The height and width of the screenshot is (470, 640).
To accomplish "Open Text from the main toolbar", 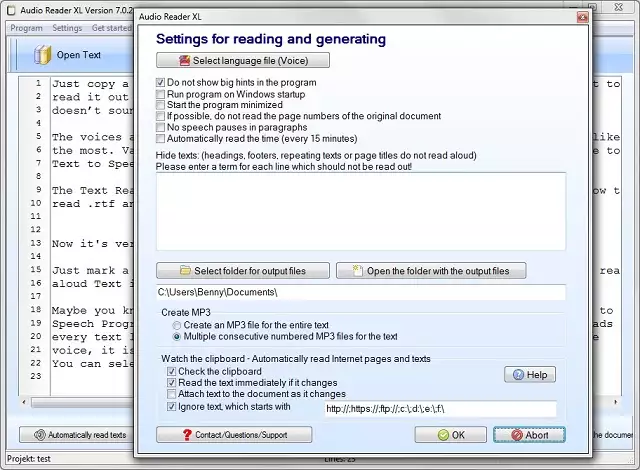I will 68,55.
